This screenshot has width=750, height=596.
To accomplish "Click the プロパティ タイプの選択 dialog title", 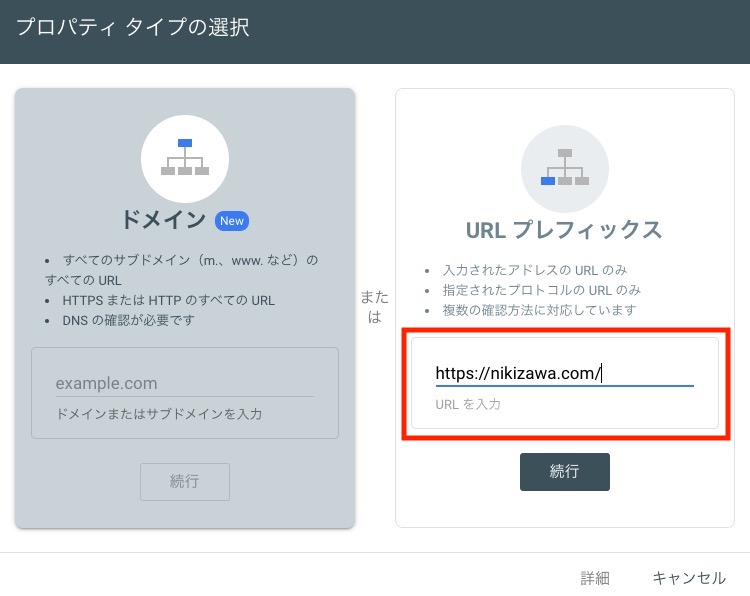I will tap(132, 27).
